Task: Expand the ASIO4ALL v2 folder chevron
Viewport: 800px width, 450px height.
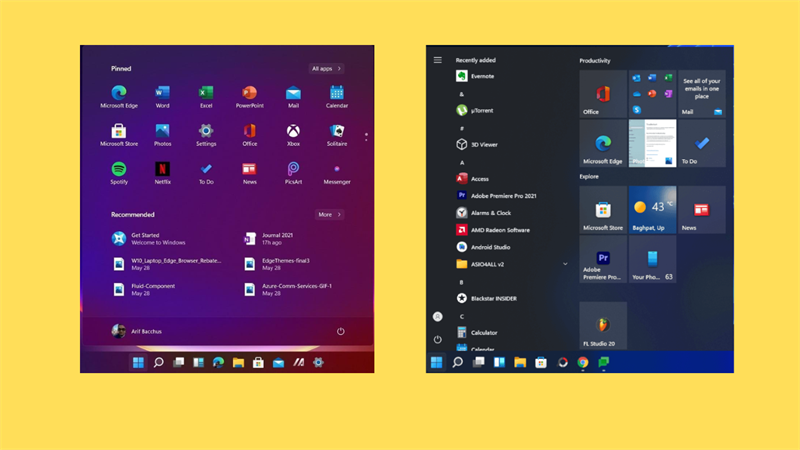Action: pos(565,264)
